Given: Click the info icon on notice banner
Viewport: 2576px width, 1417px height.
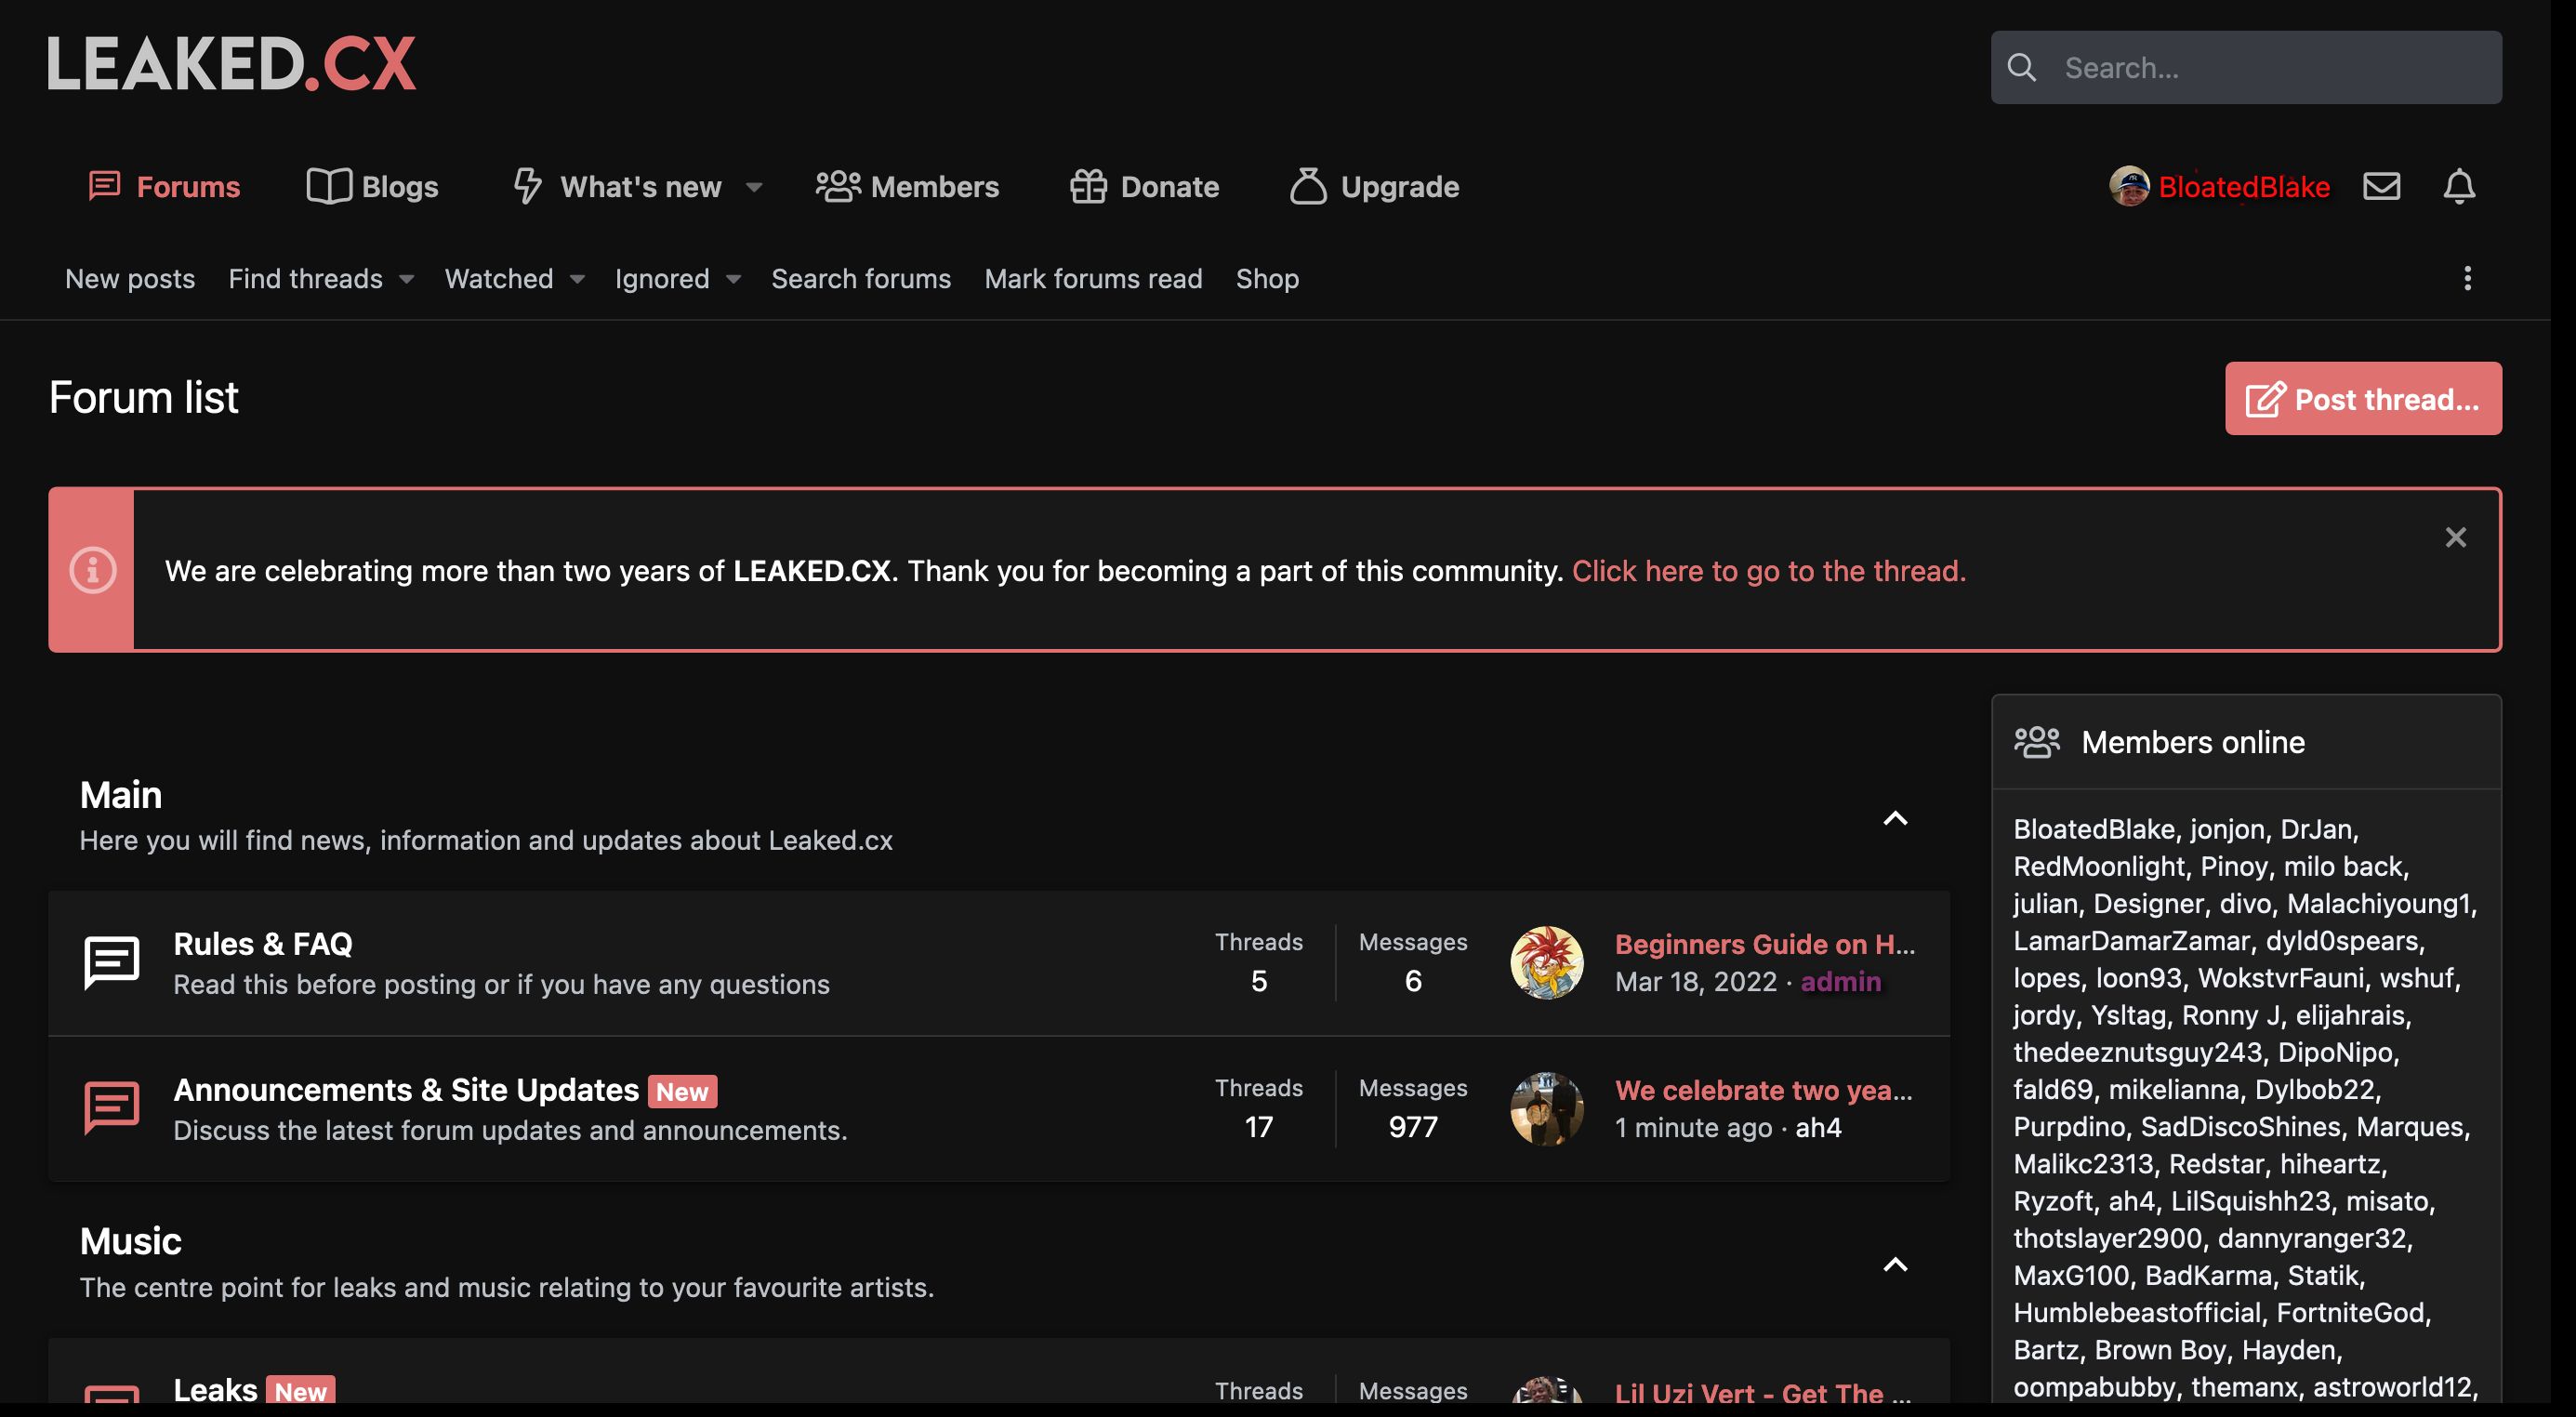Looking at the screenshot, I should tap(92, 570).
